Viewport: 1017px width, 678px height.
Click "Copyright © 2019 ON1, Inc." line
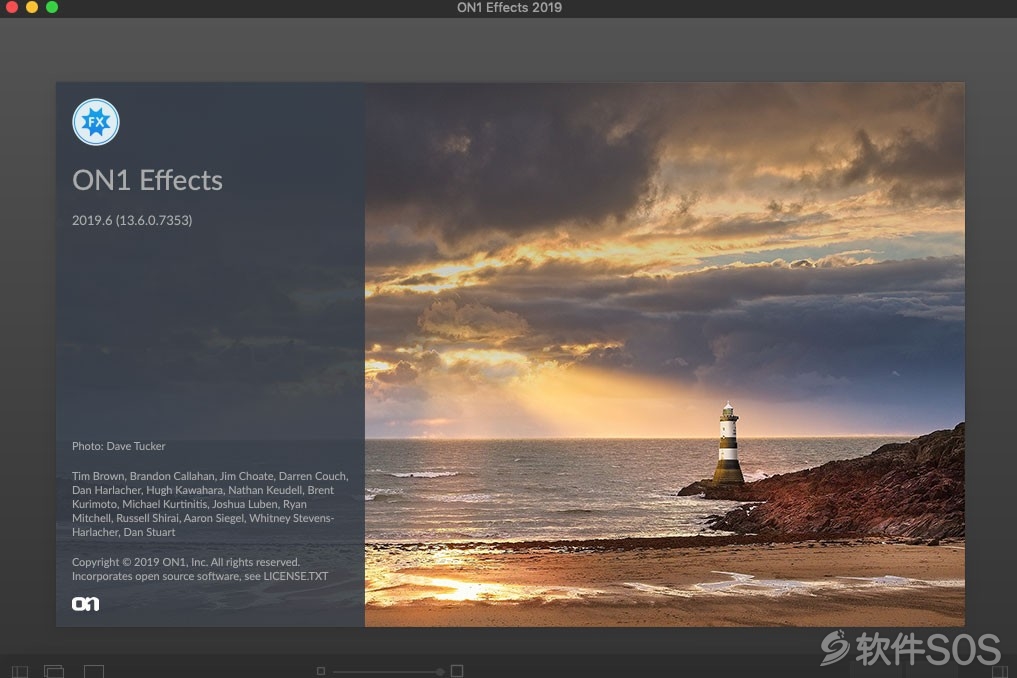(185, 562)
